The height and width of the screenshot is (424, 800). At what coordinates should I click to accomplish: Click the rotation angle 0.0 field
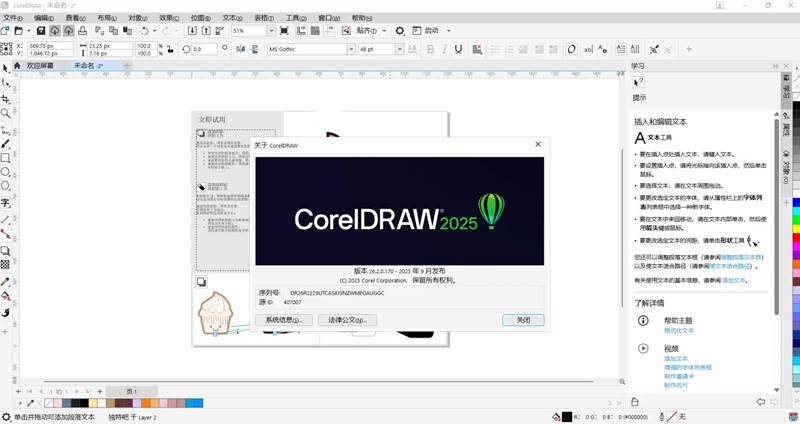(204, 49)
